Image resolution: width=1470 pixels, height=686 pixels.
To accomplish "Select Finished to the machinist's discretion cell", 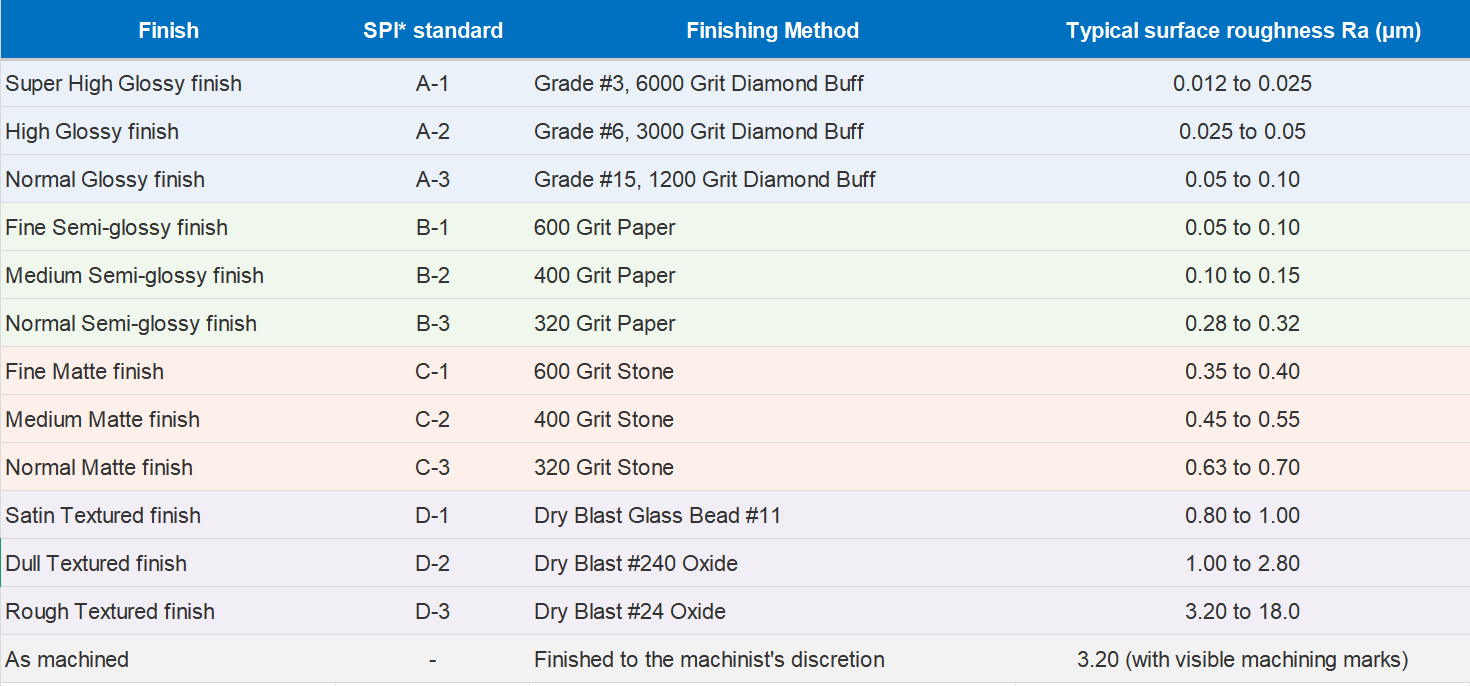I will pos(709,660).
